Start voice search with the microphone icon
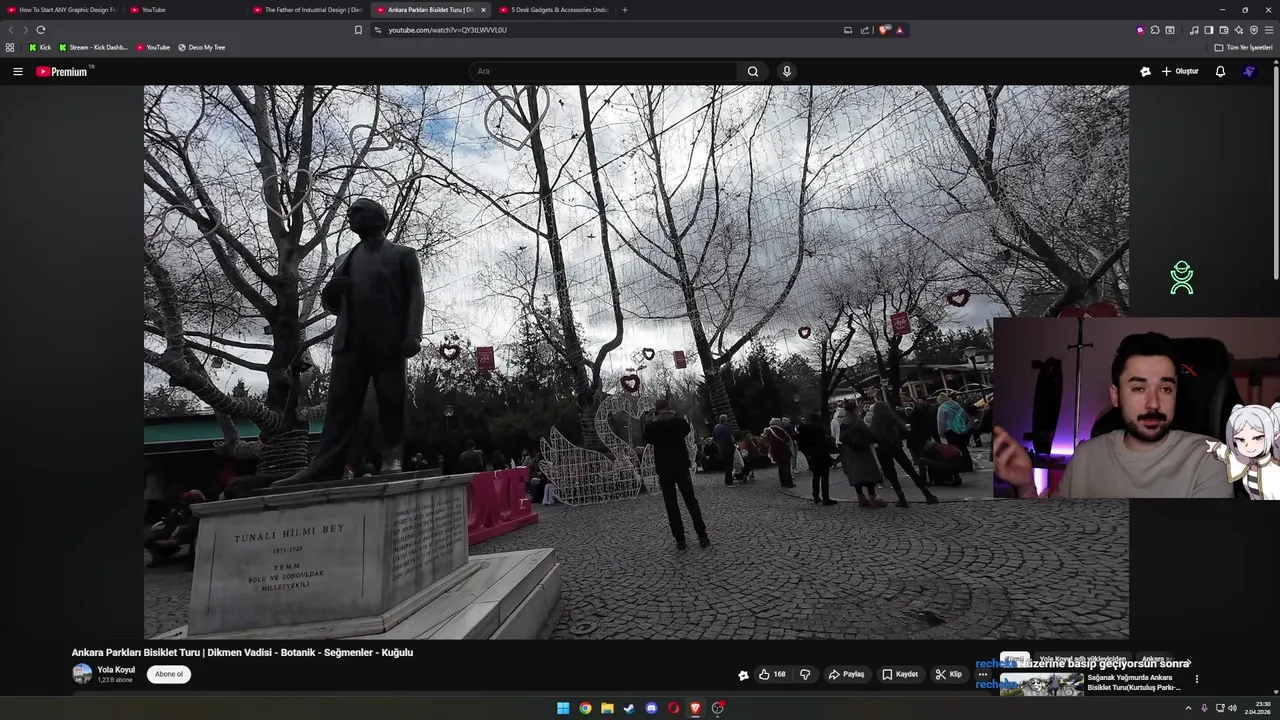Viewport: 1280px width, 720px height. 786,71
